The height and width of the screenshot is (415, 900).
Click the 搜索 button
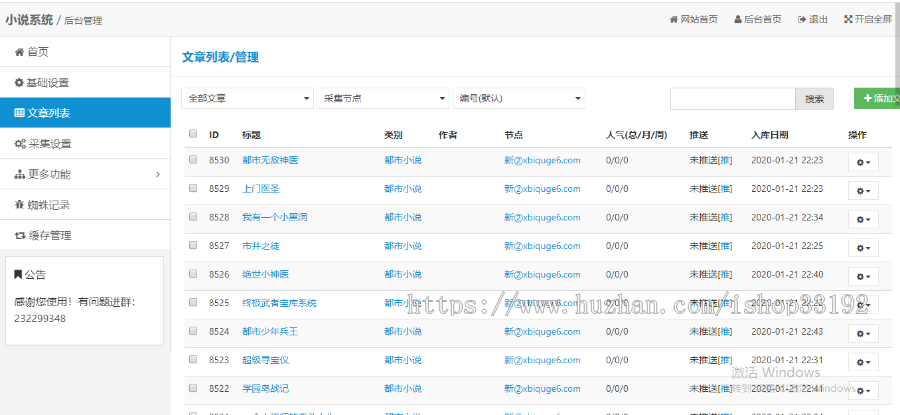coord(814,99)
